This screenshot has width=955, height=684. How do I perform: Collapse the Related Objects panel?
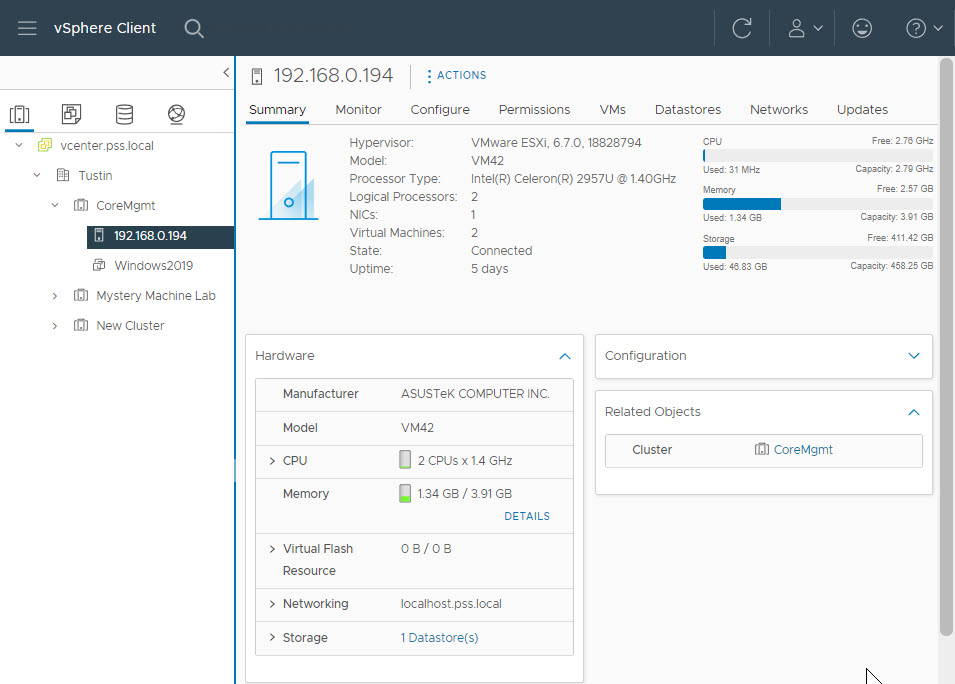pos(914,412)
